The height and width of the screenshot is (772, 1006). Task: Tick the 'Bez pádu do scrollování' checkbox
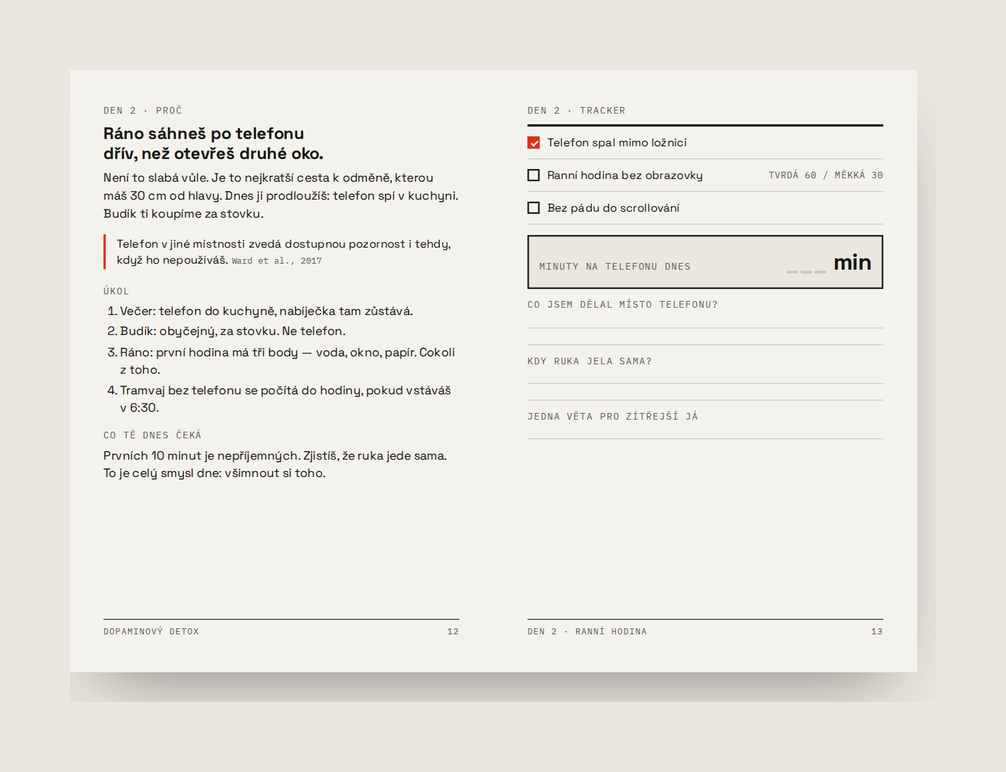point(533,208)
